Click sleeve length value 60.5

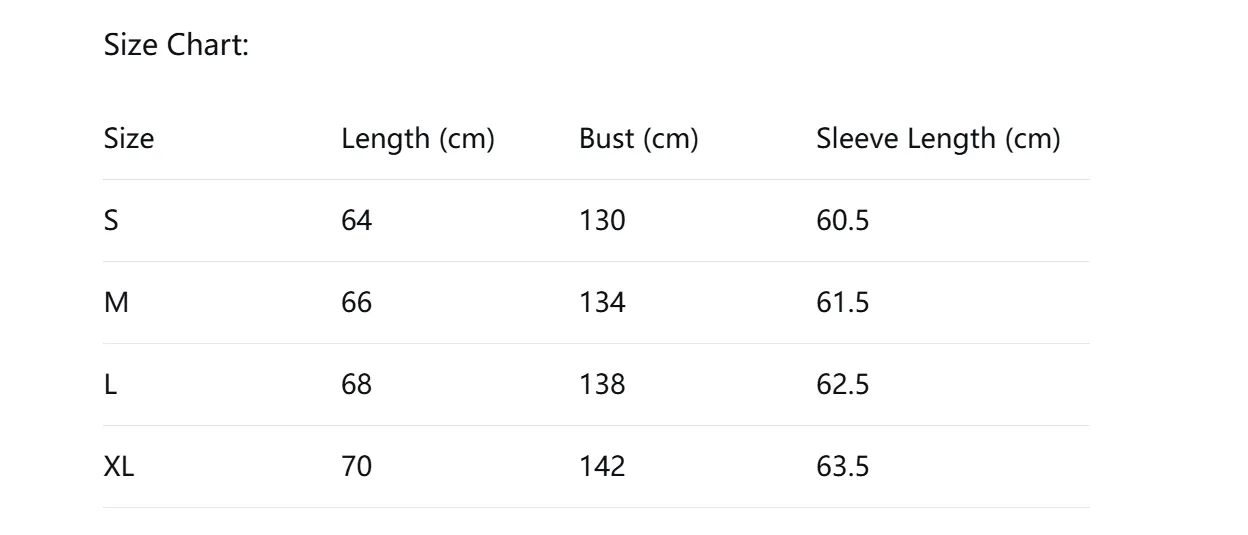tap(842, 221)
